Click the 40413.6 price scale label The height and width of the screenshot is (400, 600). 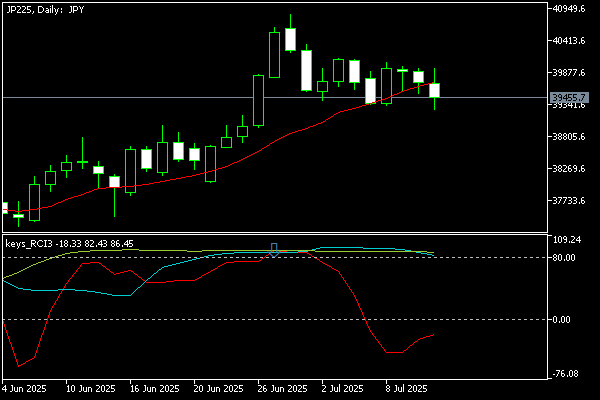(x=569, y=41)
